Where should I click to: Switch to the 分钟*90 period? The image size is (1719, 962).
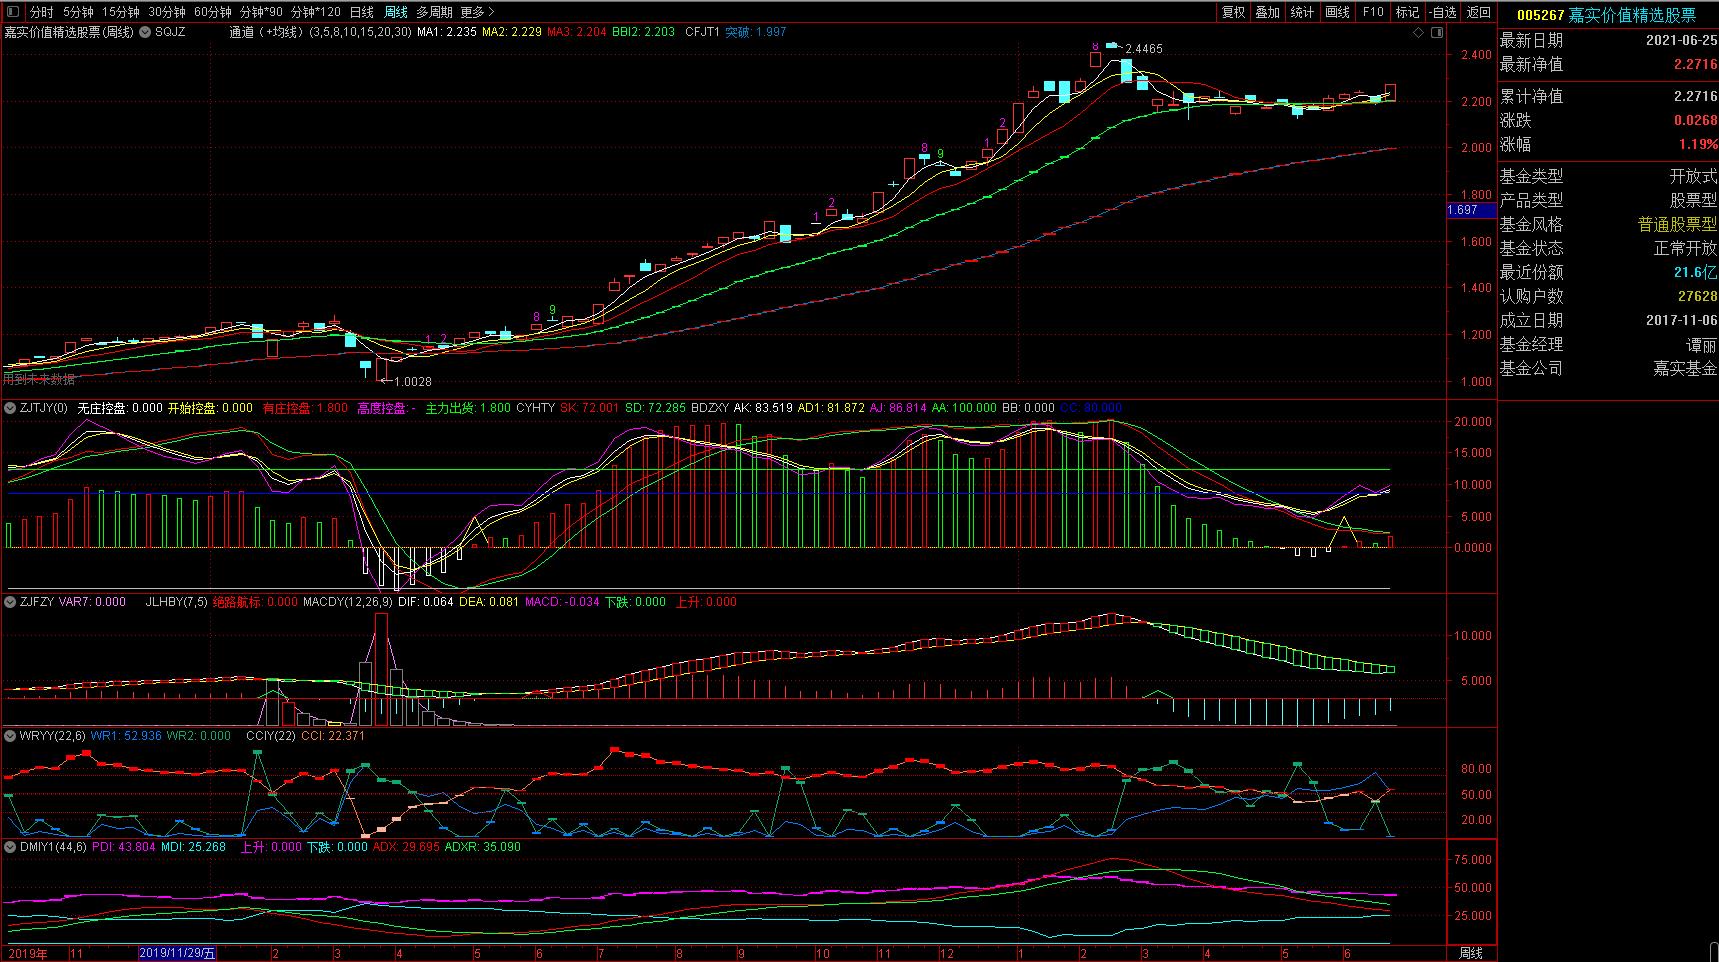tap(261, 12)
